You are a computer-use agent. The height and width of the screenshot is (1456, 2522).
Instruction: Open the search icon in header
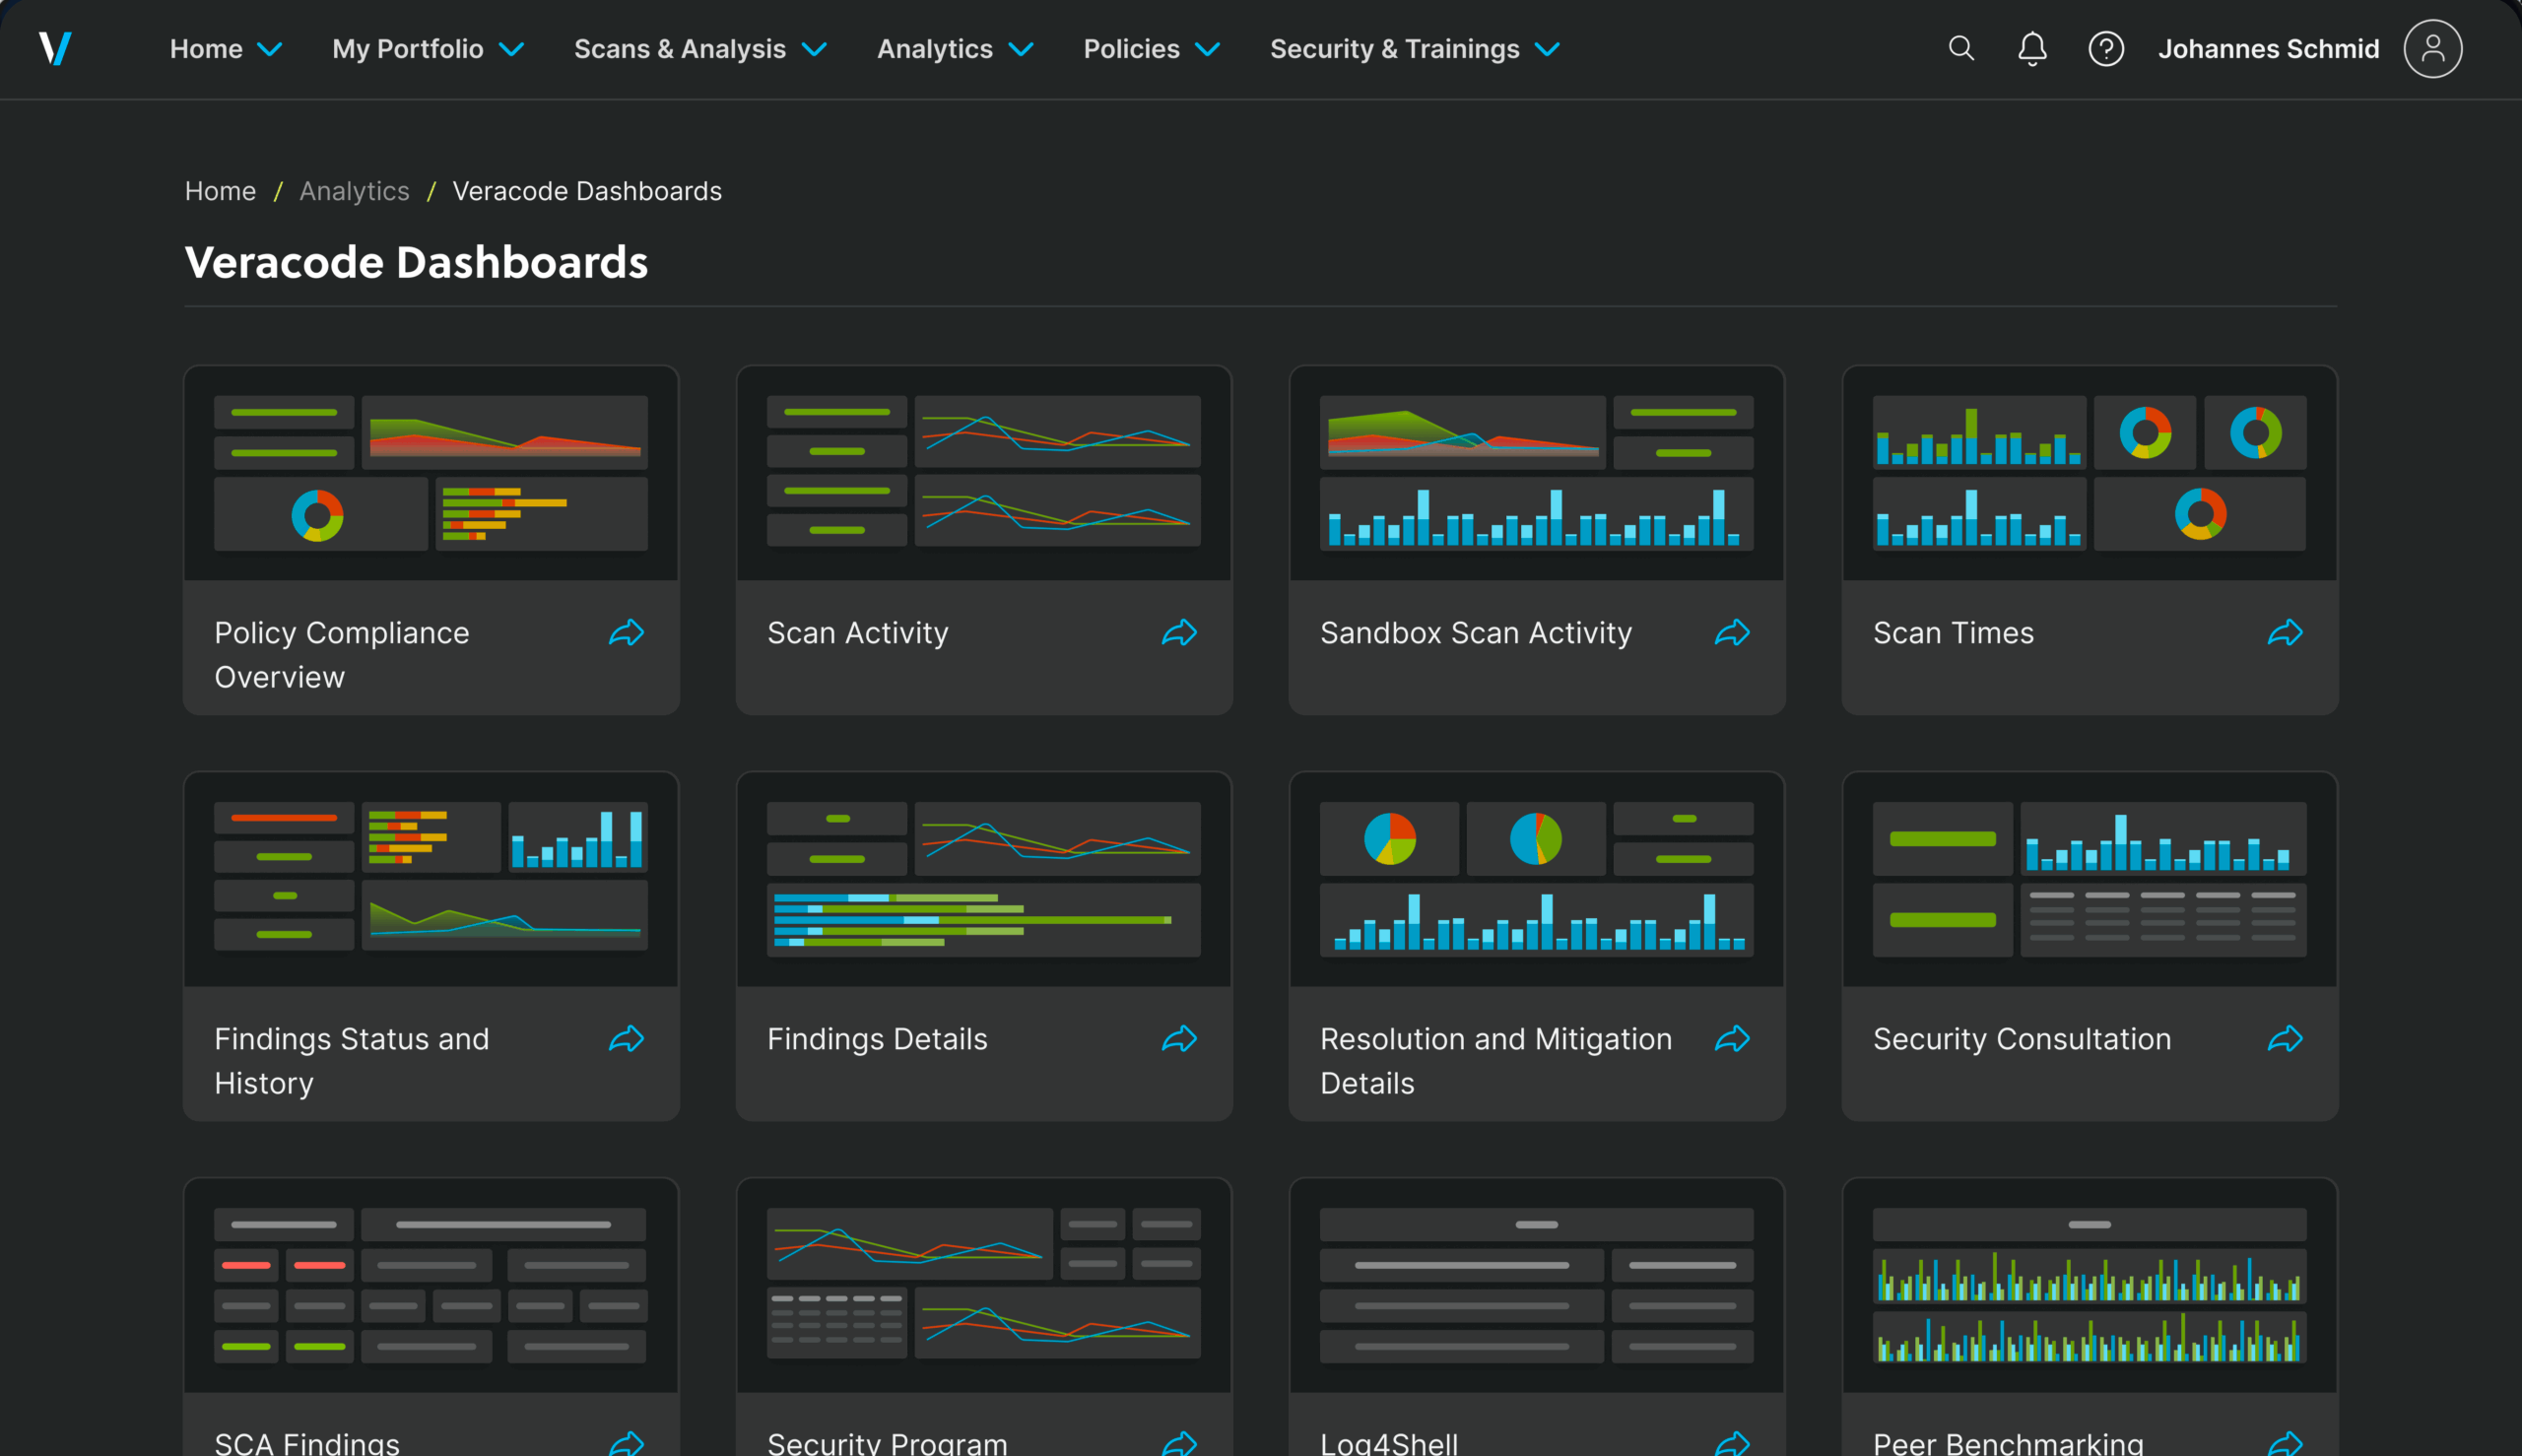tap(1960, 48)
